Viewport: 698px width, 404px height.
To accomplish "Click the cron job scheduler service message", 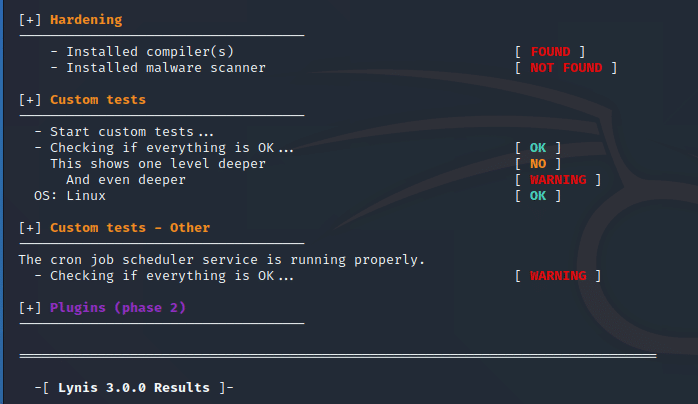I will [x=222, y=259].
